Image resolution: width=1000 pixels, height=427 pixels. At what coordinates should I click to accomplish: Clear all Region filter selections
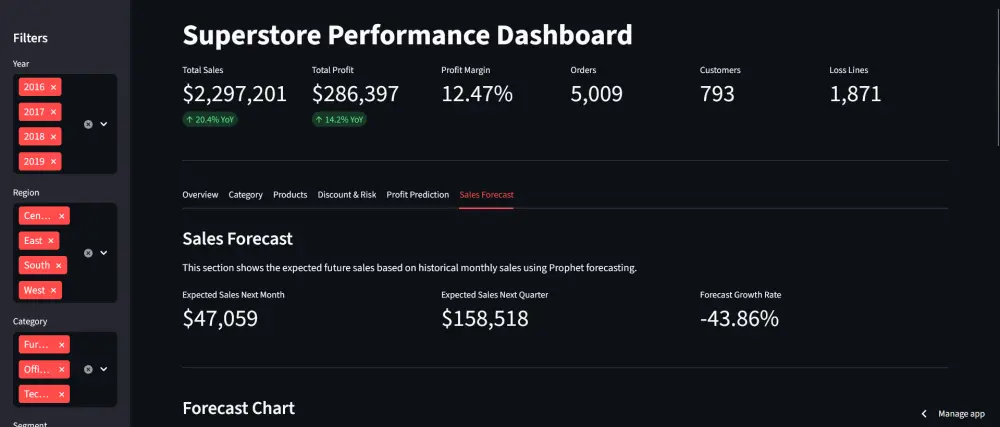click(x=88, y=253)
